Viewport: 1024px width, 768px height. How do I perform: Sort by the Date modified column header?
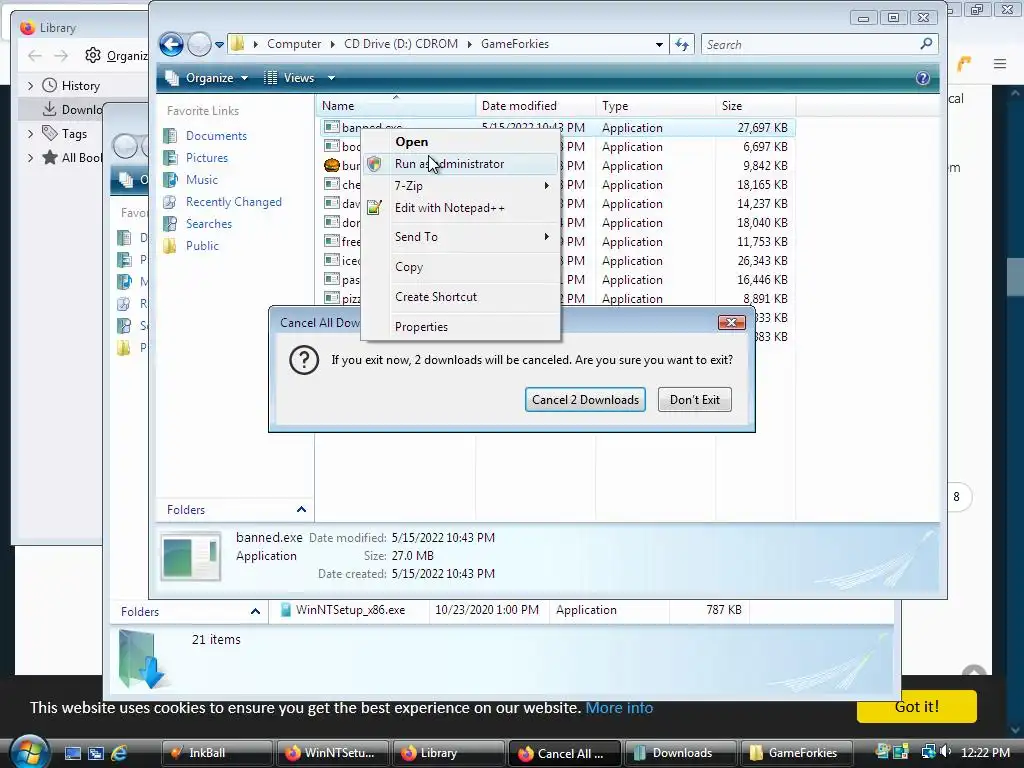pos(536,106)
